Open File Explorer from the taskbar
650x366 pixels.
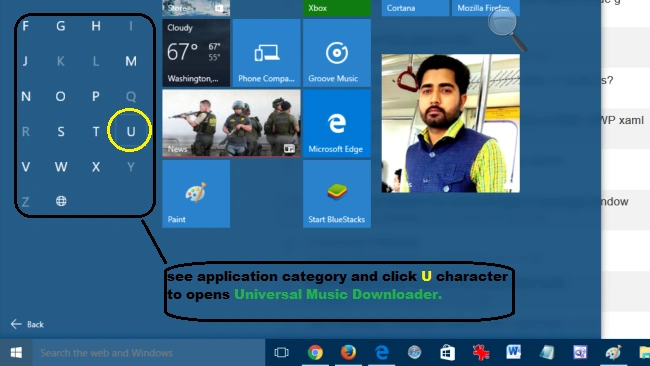point(644,353)
